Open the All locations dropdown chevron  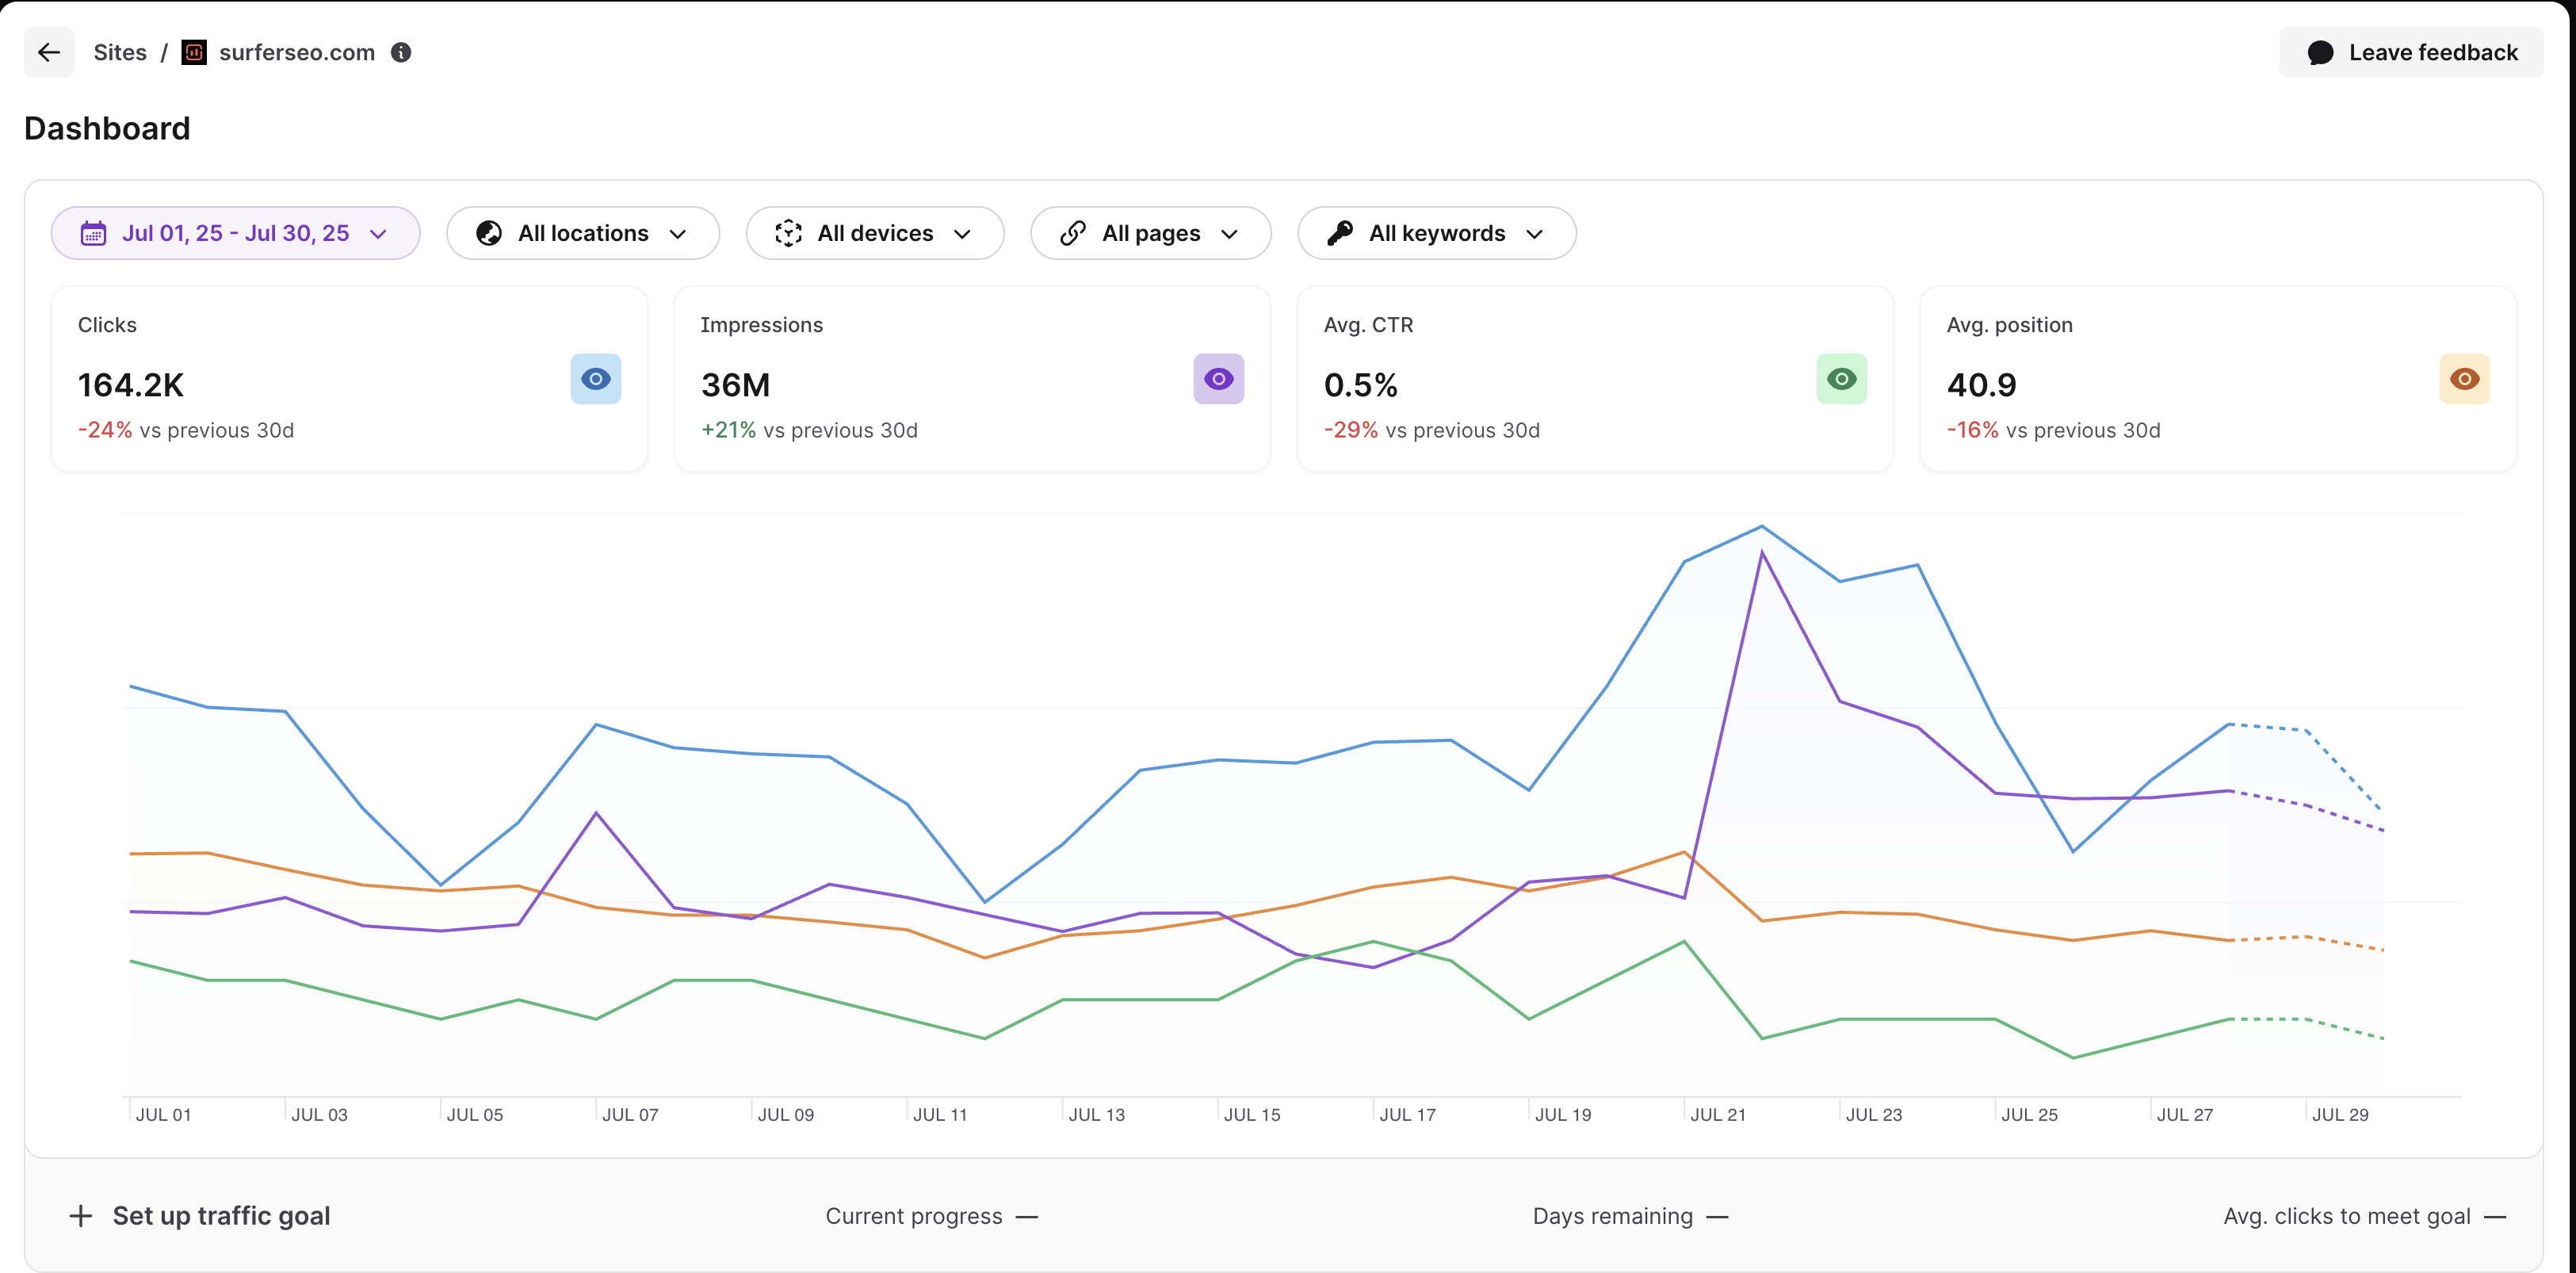(678, 234)
